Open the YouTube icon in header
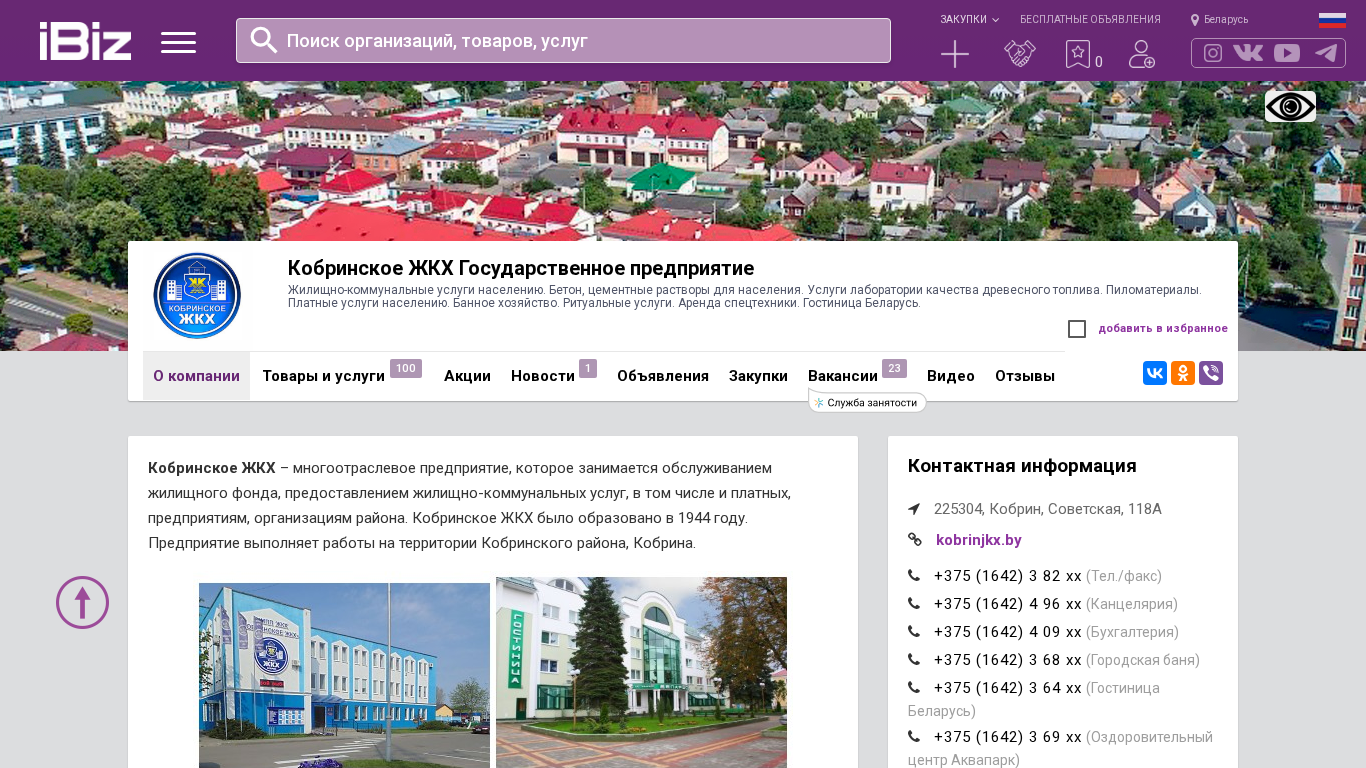1366x768 pixels. [1287, 53]
